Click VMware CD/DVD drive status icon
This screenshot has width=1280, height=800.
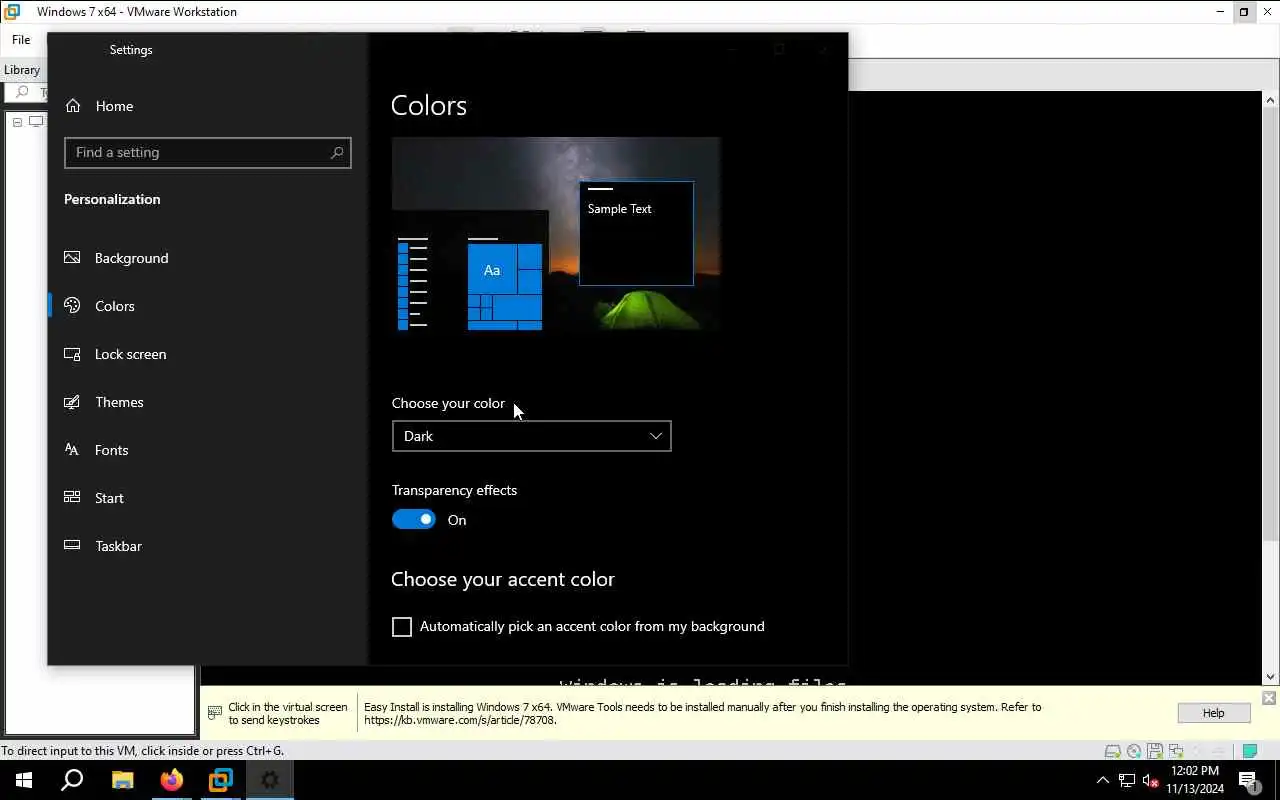tap(1133, 751)
